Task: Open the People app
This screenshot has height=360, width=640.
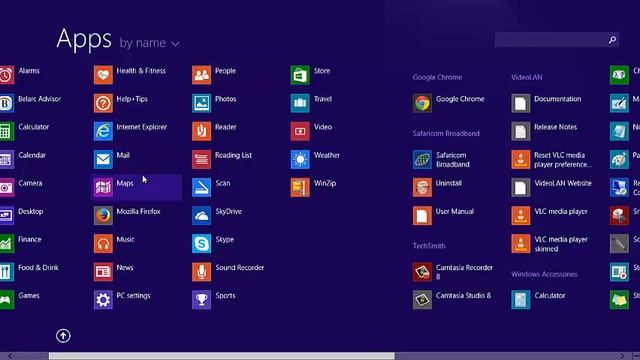Action: point(214,75)
